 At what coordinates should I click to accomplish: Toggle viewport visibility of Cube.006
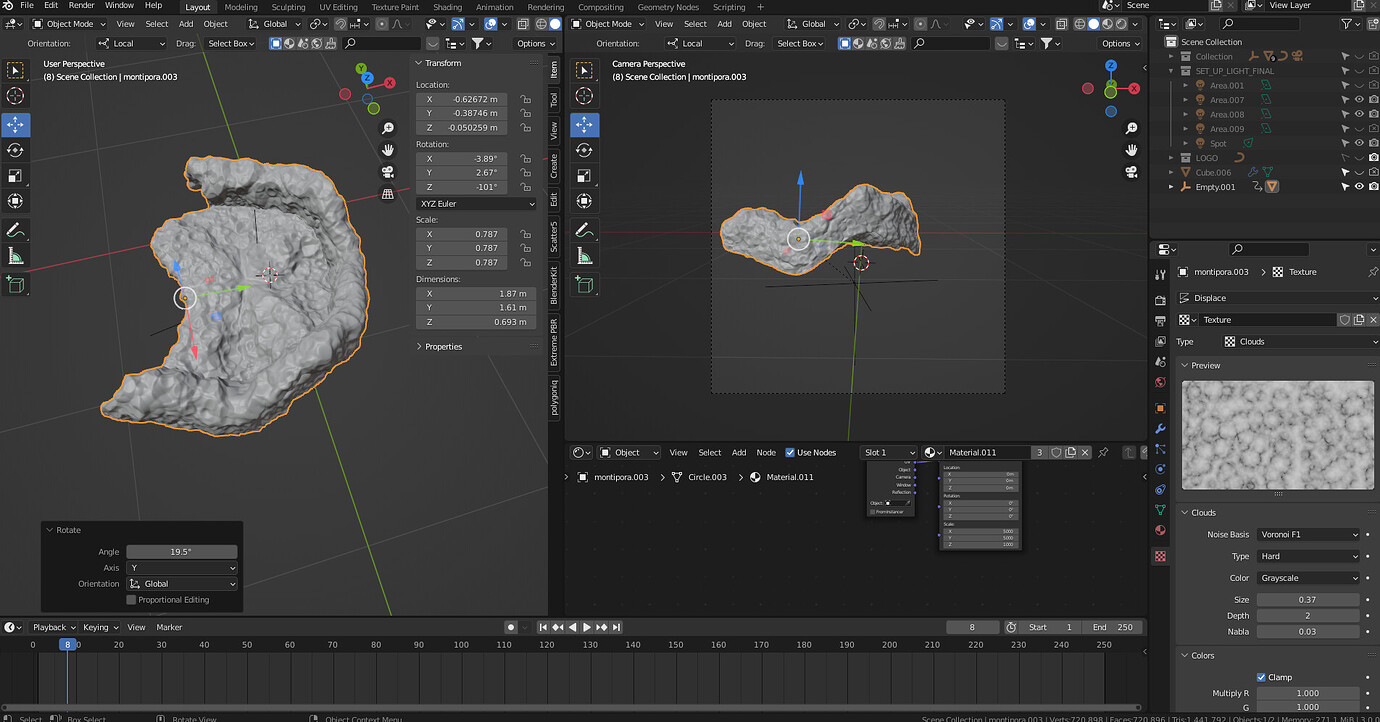pyautogui.click(x=1359, y=172)
